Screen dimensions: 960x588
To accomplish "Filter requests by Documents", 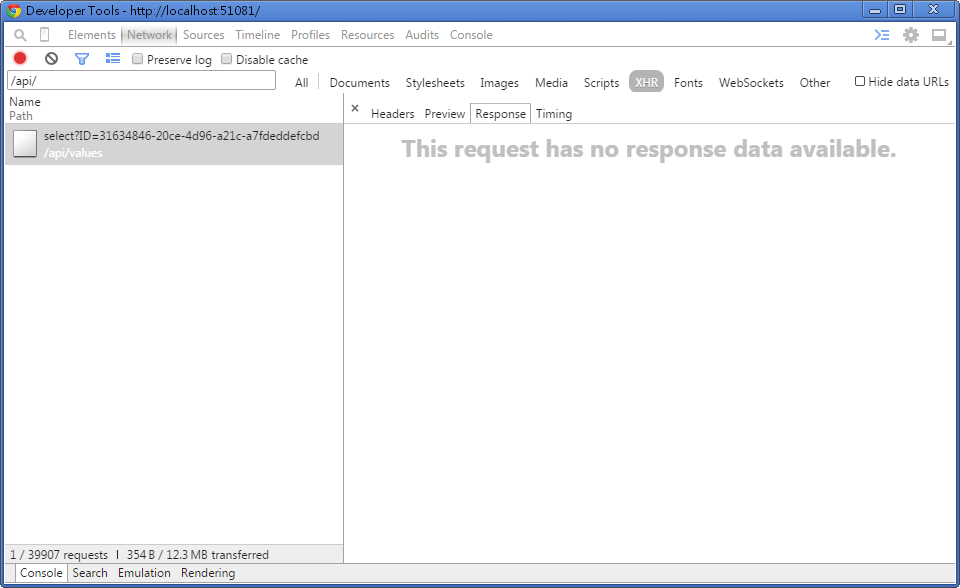I will pos(359,83).
